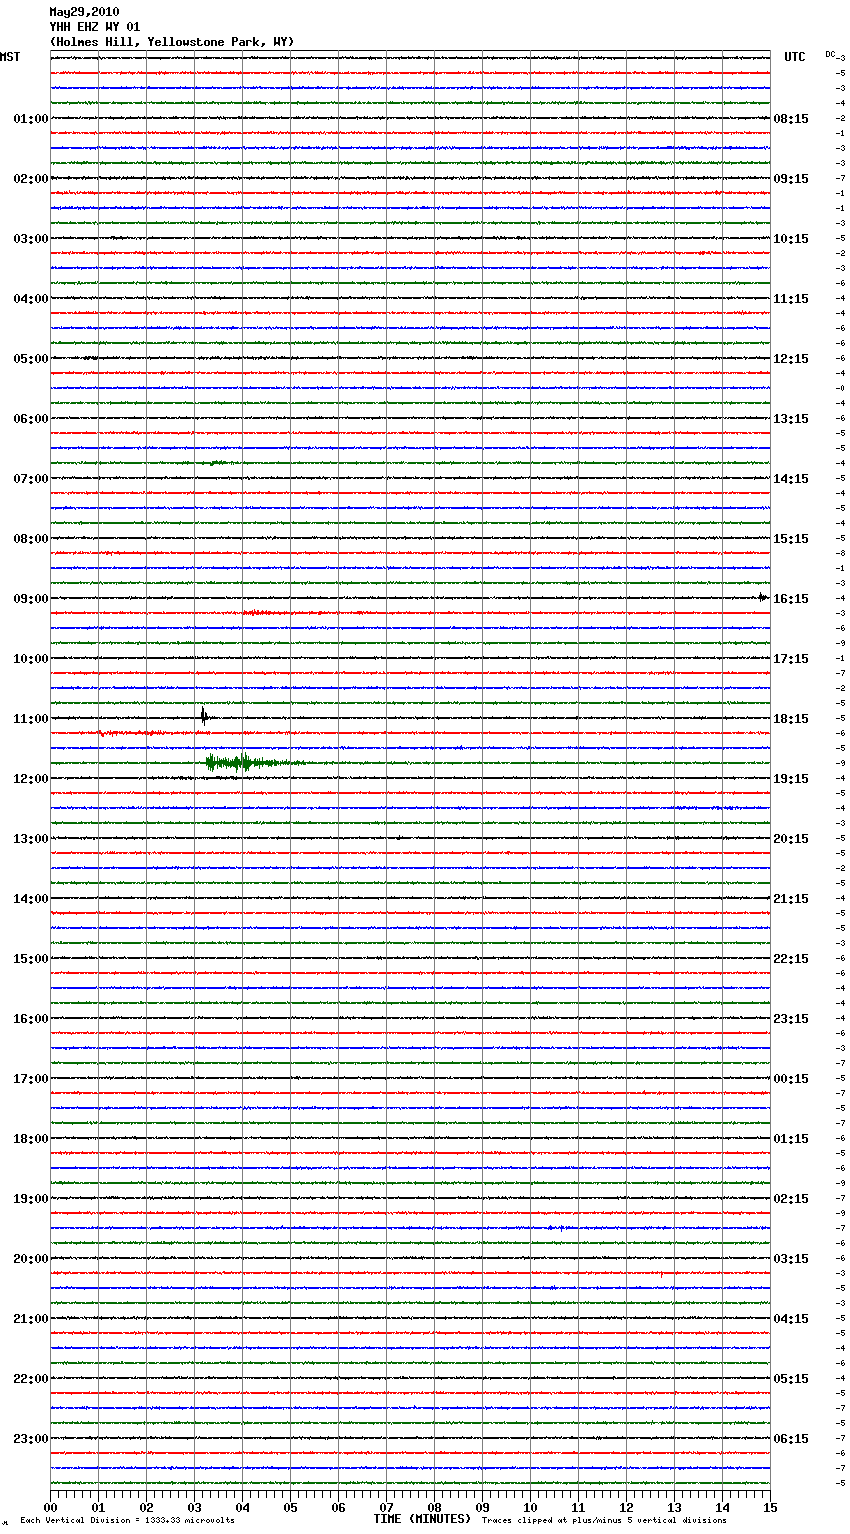Click the 06:15 UTC time label
The height and width of the screenshot is (1534, 850).
[x=791, y=1439]
